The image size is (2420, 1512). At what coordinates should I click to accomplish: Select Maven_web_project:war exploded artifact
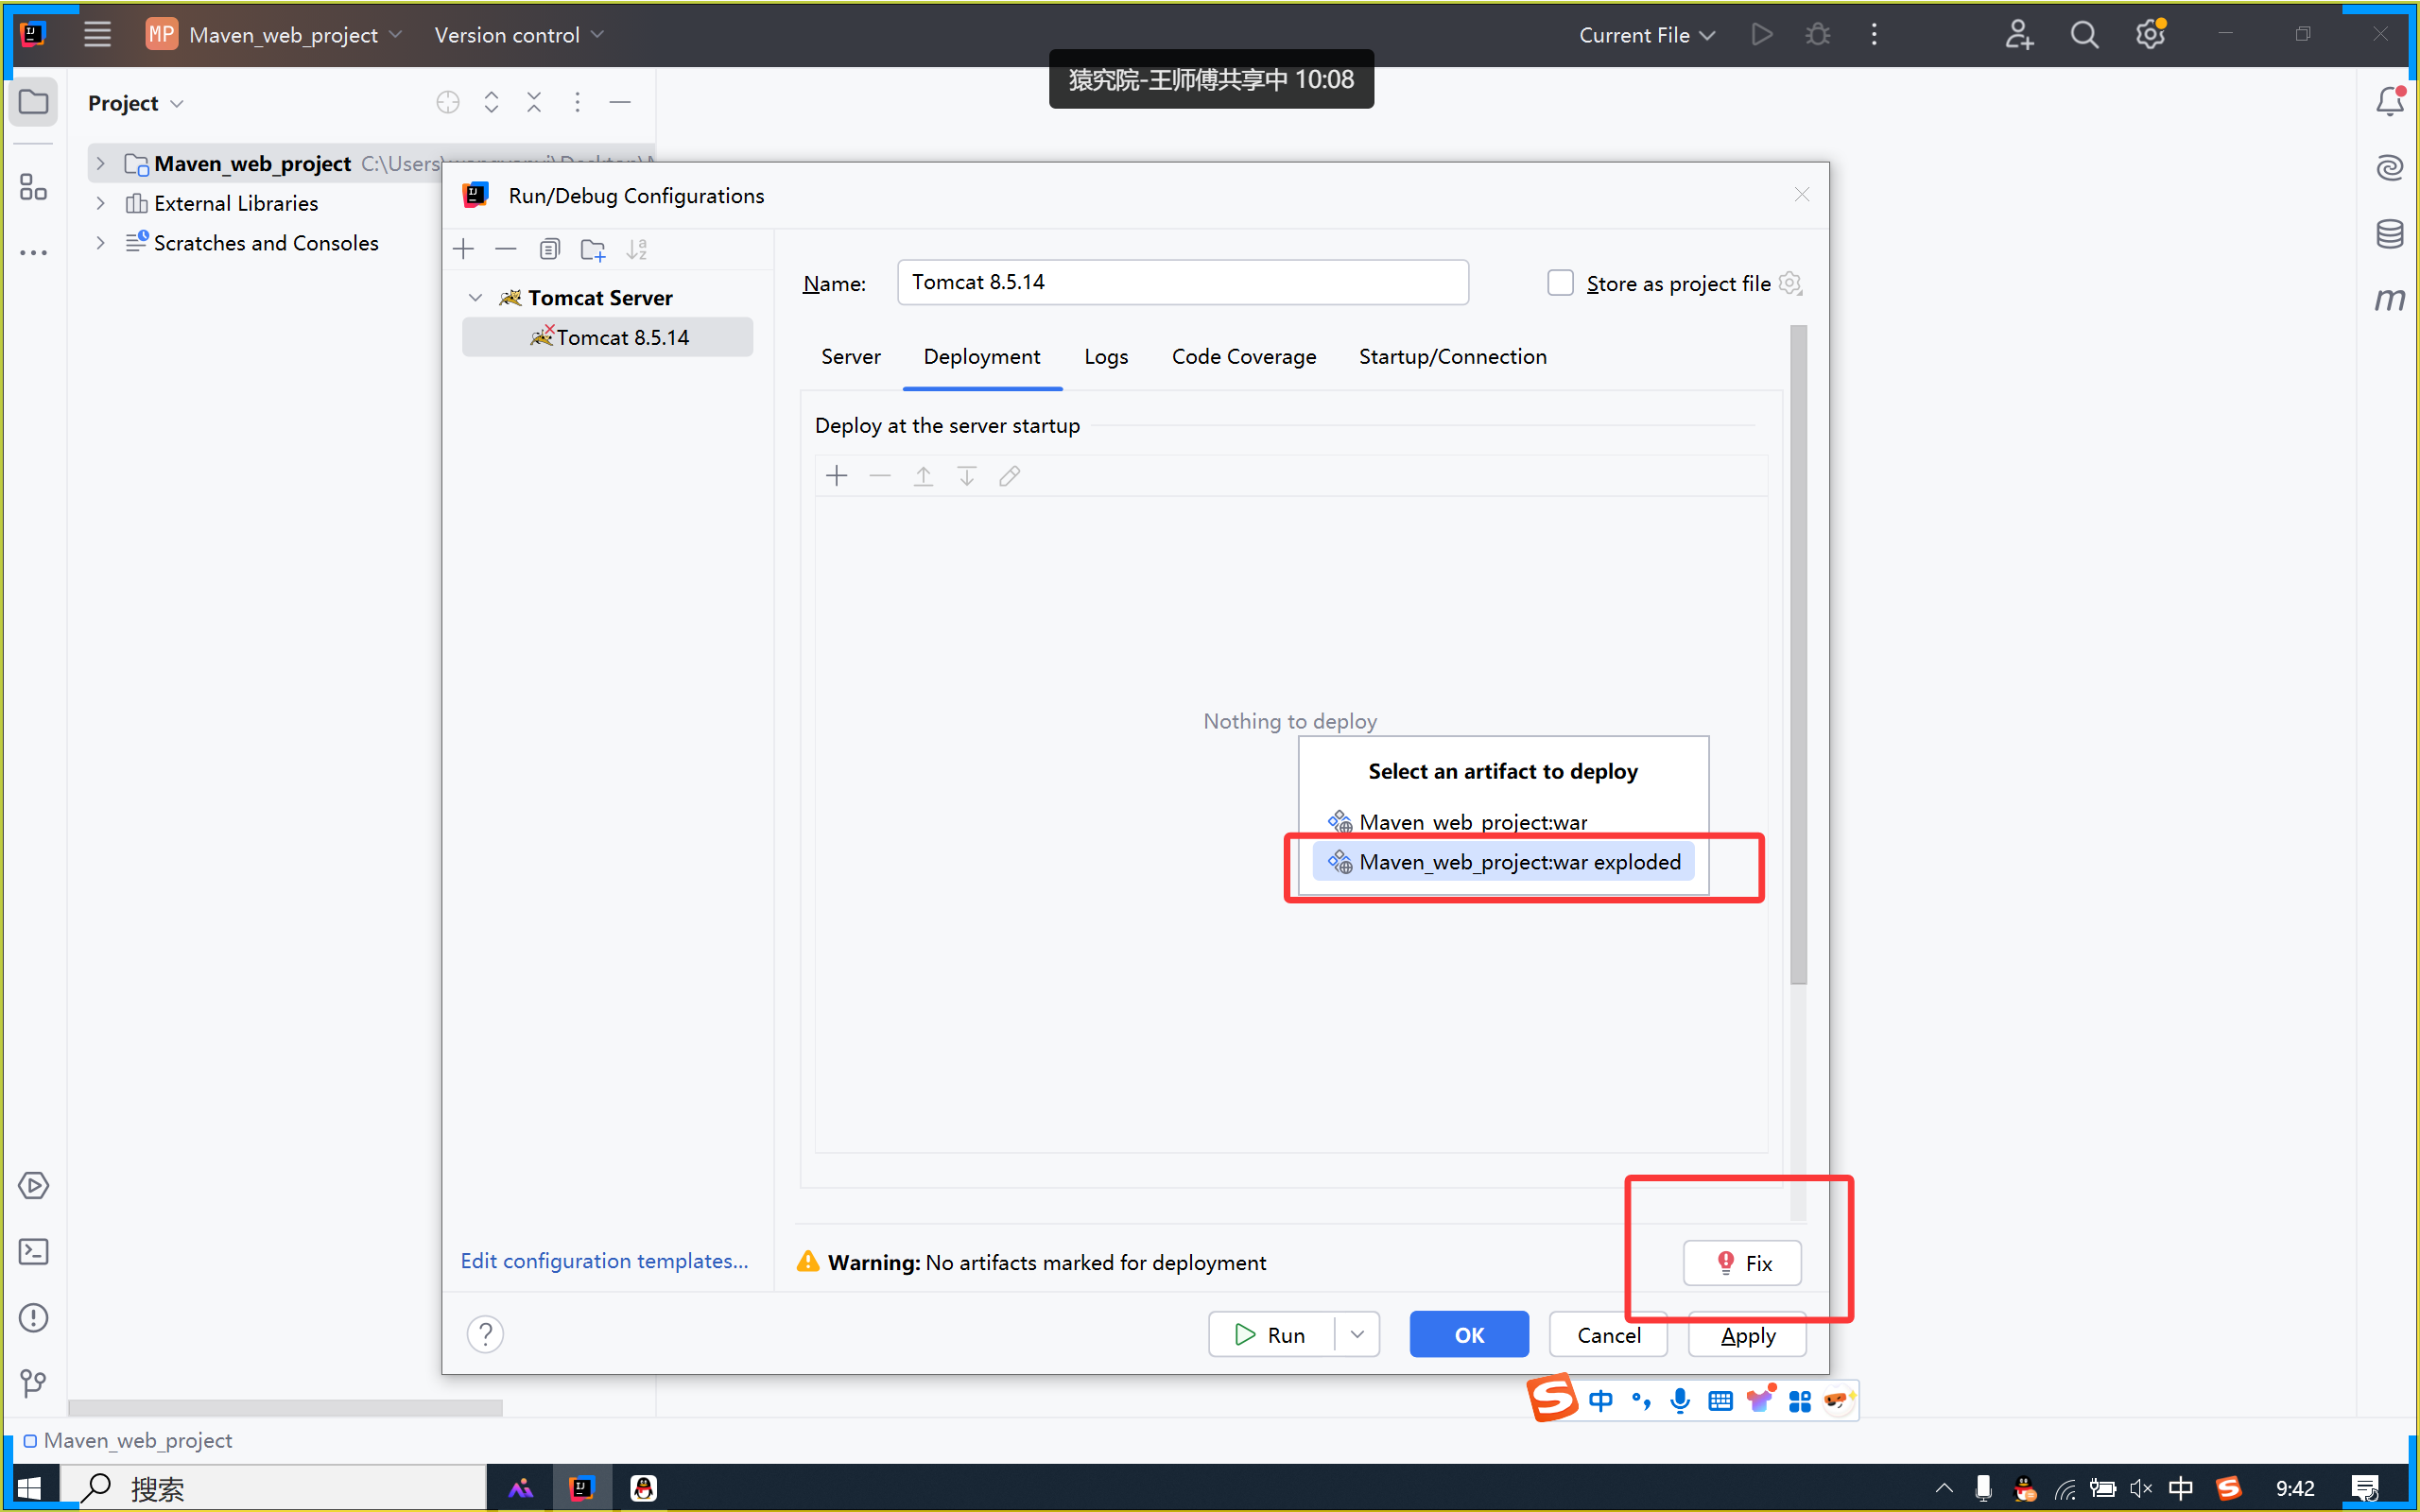tap(1503, 862)
